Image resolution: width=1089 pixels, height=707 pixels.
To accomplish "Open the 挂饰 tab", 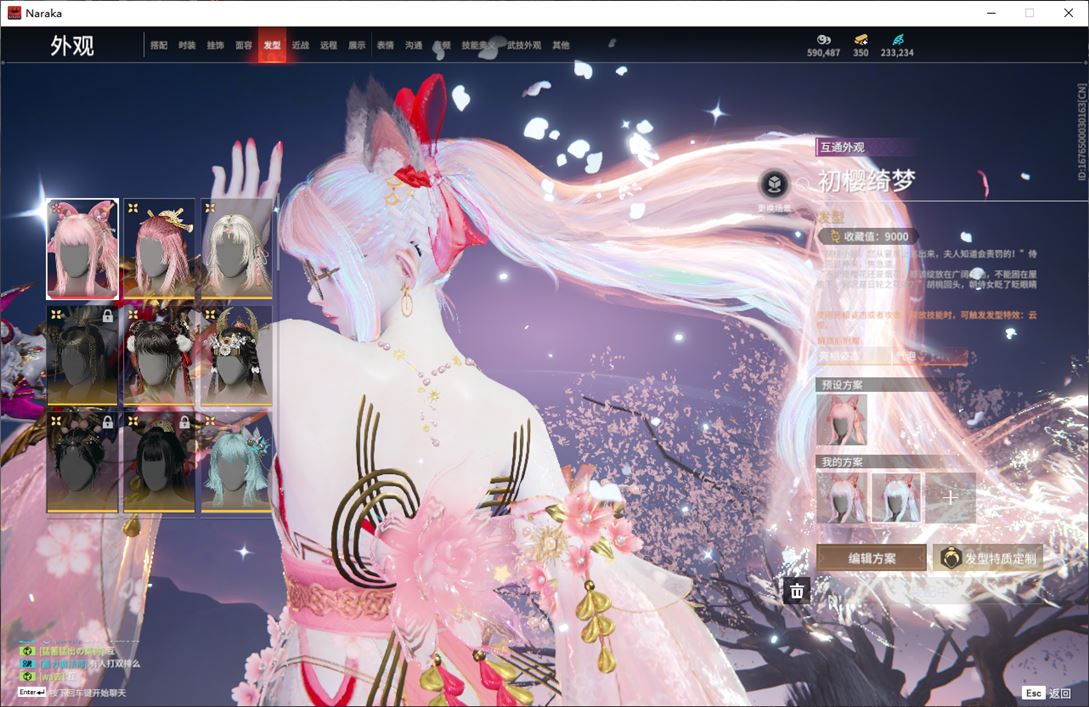I will pos(215,45).
